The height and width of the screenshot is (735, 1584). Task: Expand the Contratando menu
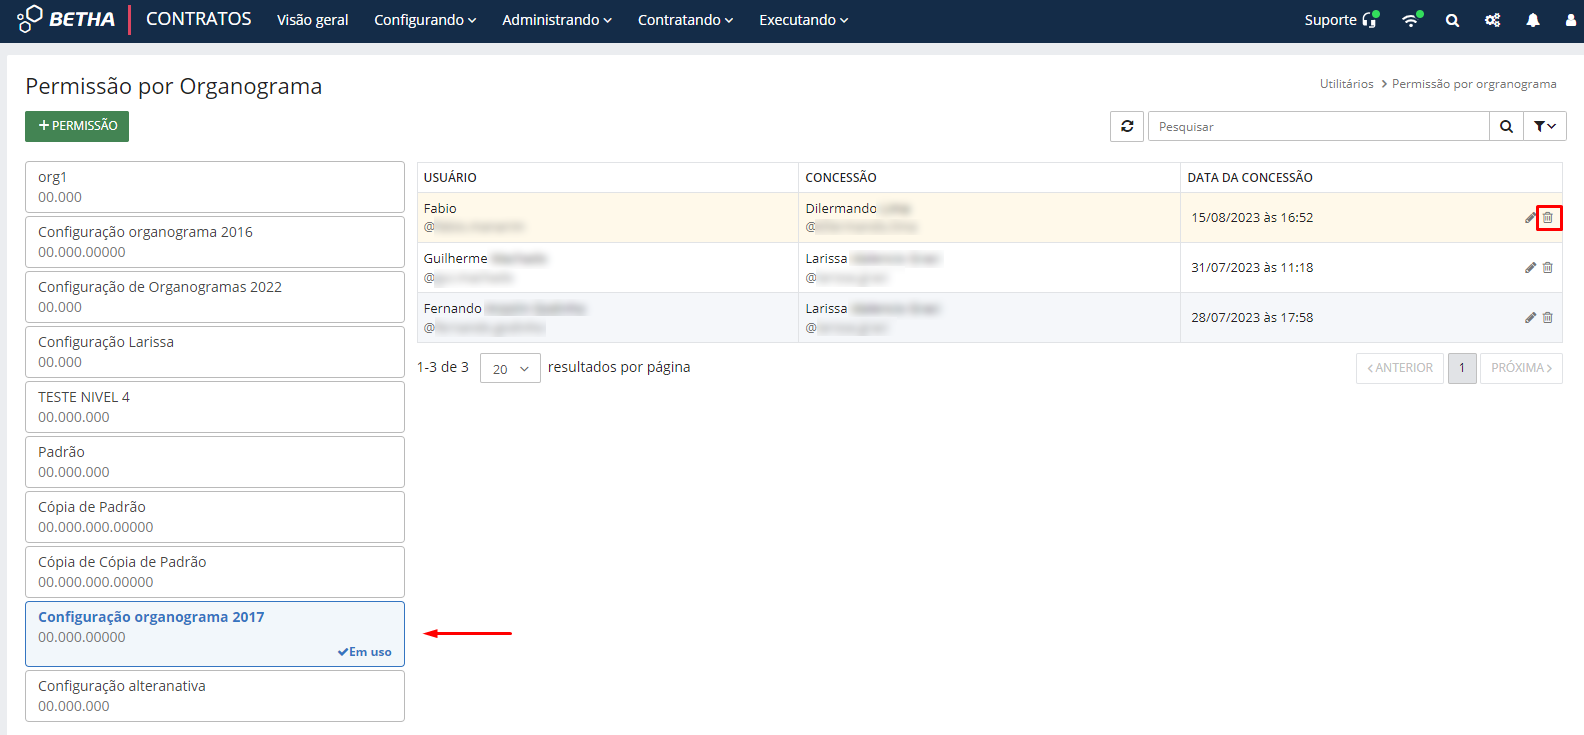pyautogui.click(x=685, y=20)
